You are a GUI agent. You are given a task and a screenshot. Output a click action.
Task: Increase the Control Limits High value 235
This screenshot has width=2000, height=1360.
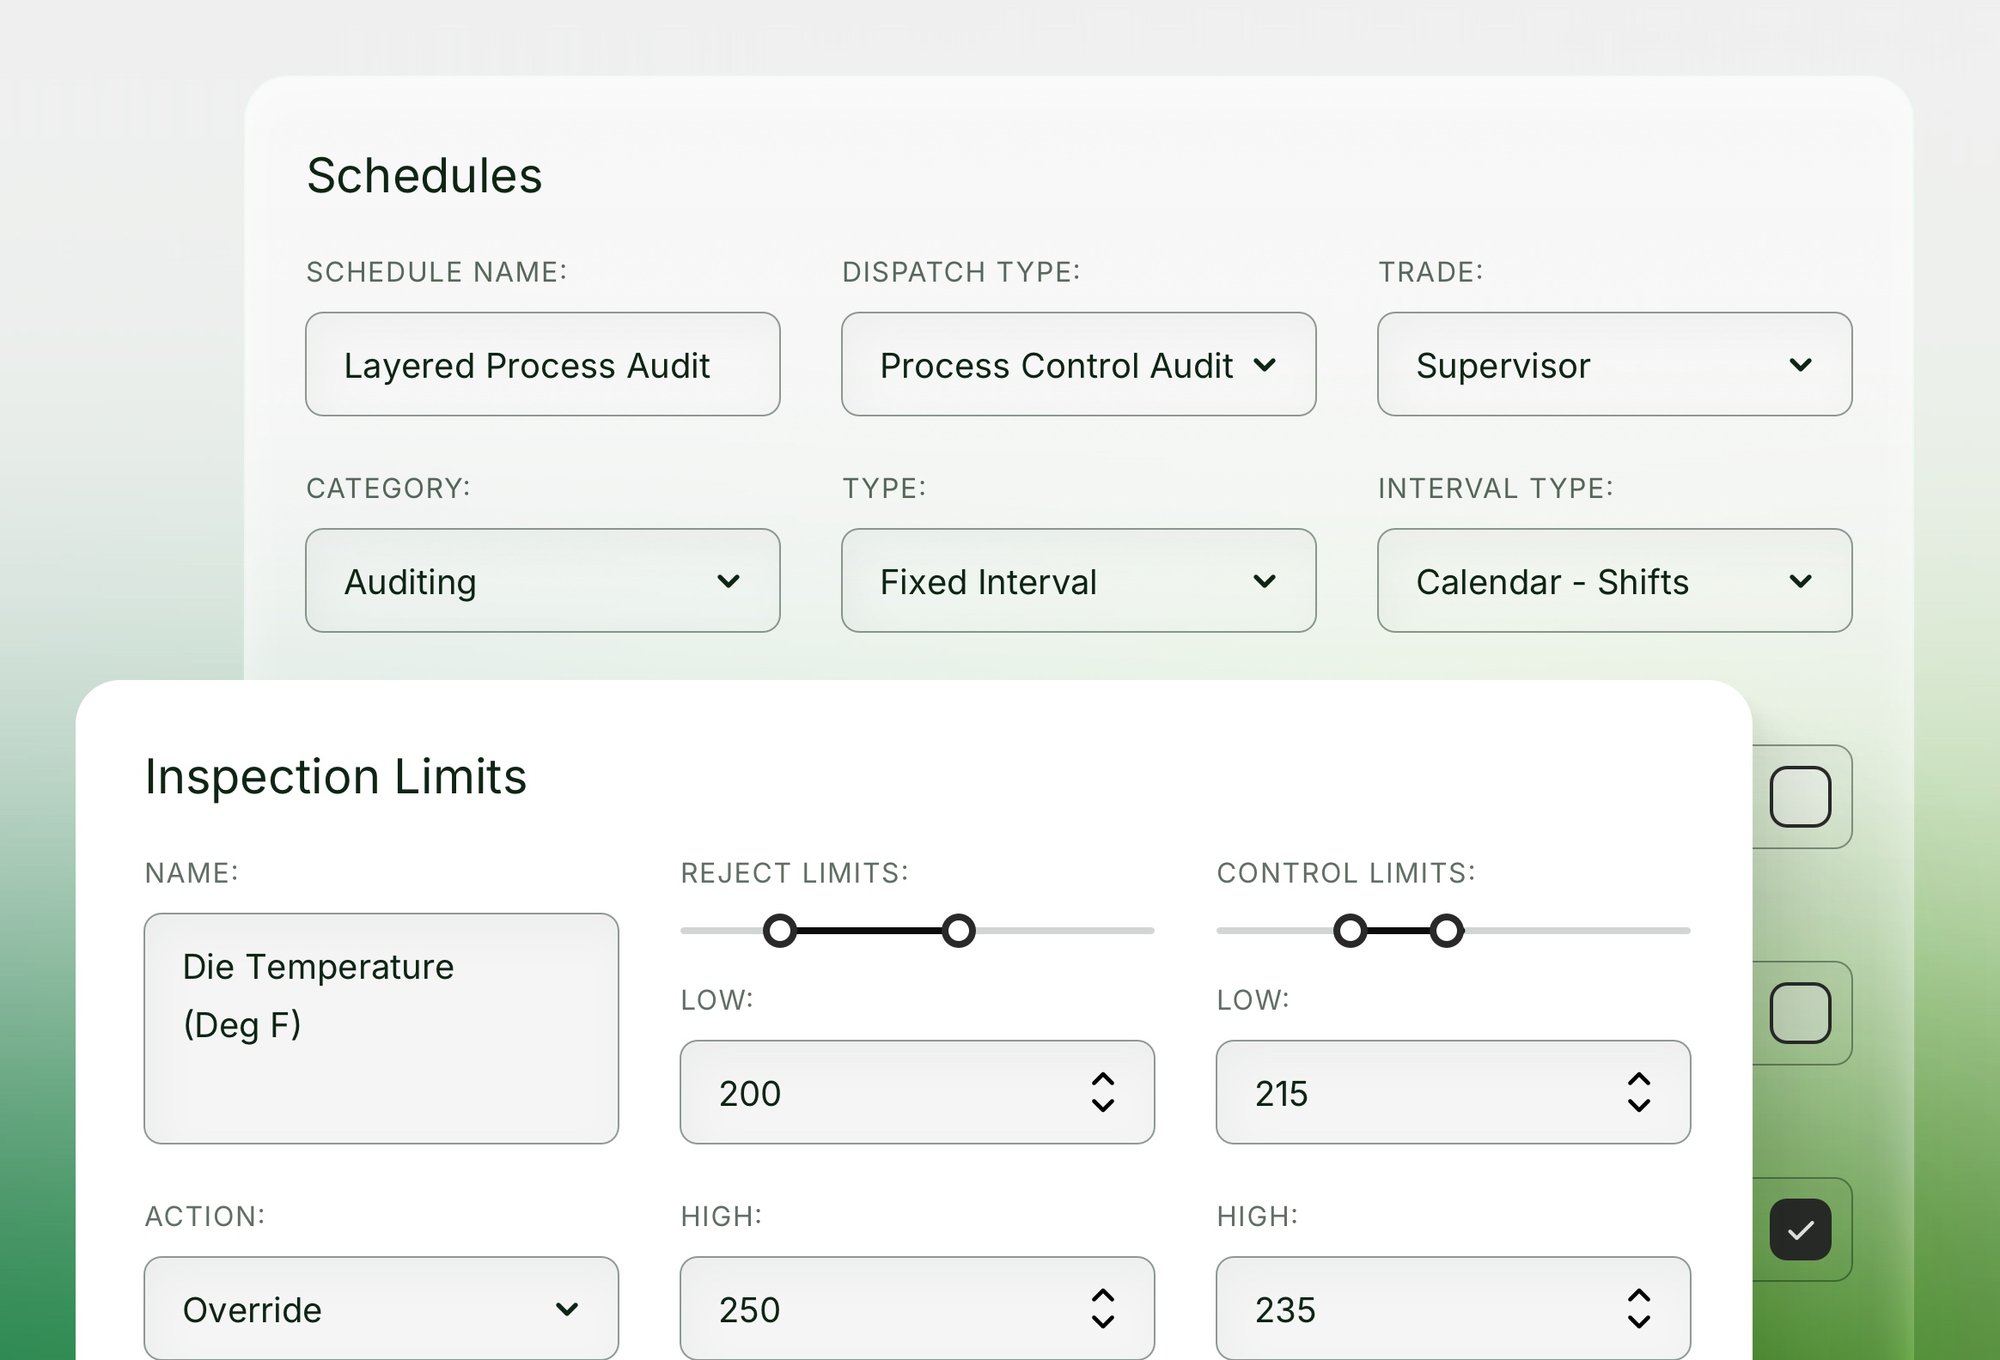pyautogui.click(x=1639, y=1295)
